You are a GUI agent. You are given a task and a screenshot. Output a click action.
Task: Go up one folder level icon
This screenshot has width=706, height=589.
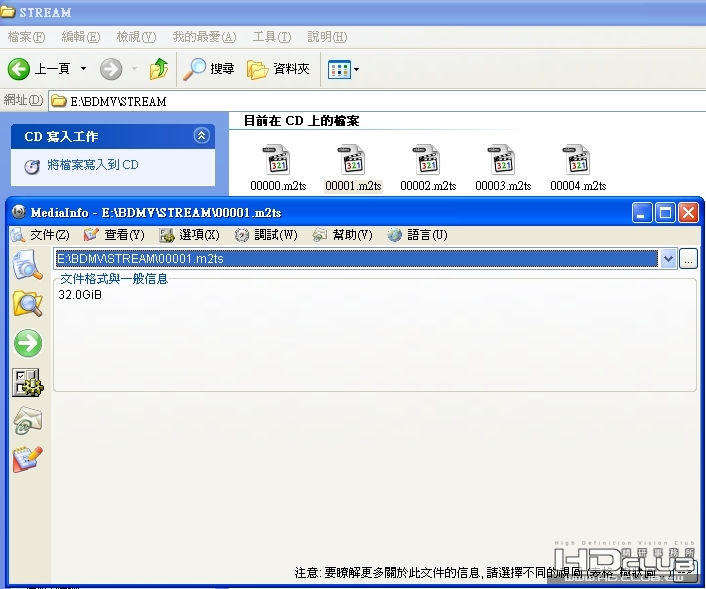click(158, 69)
